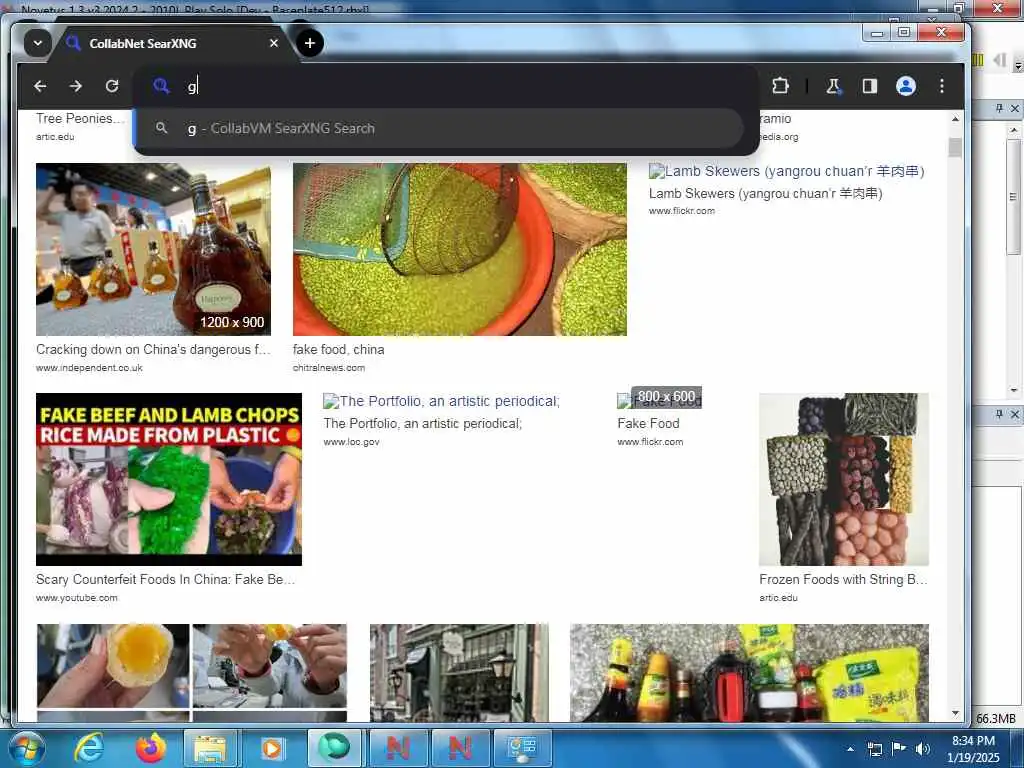Open the three-dot browser menu
The height and width of the screenshot is (768, 1024).
coord(942,86)
